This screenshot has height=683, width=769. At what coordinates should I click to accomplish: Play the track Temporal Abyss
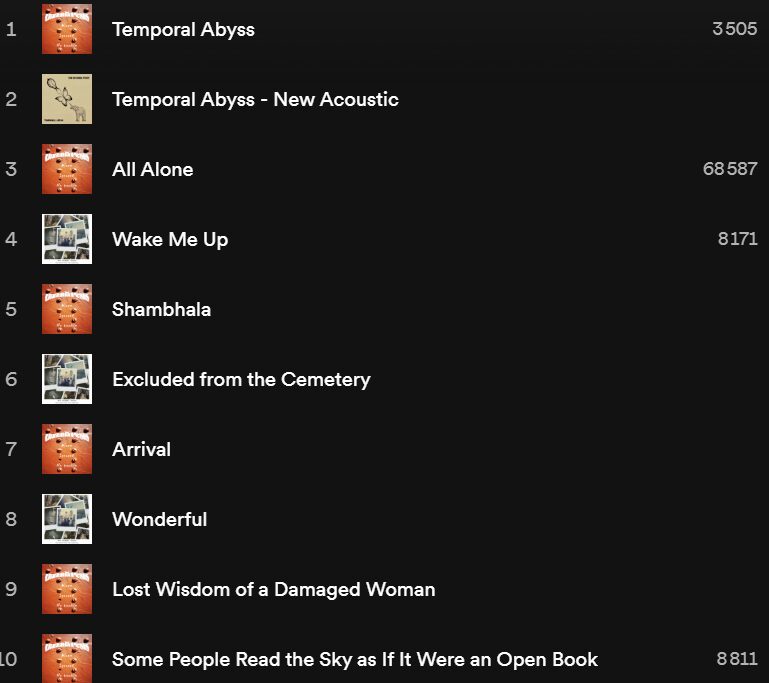pyautogui.click(x=183, y=30)
